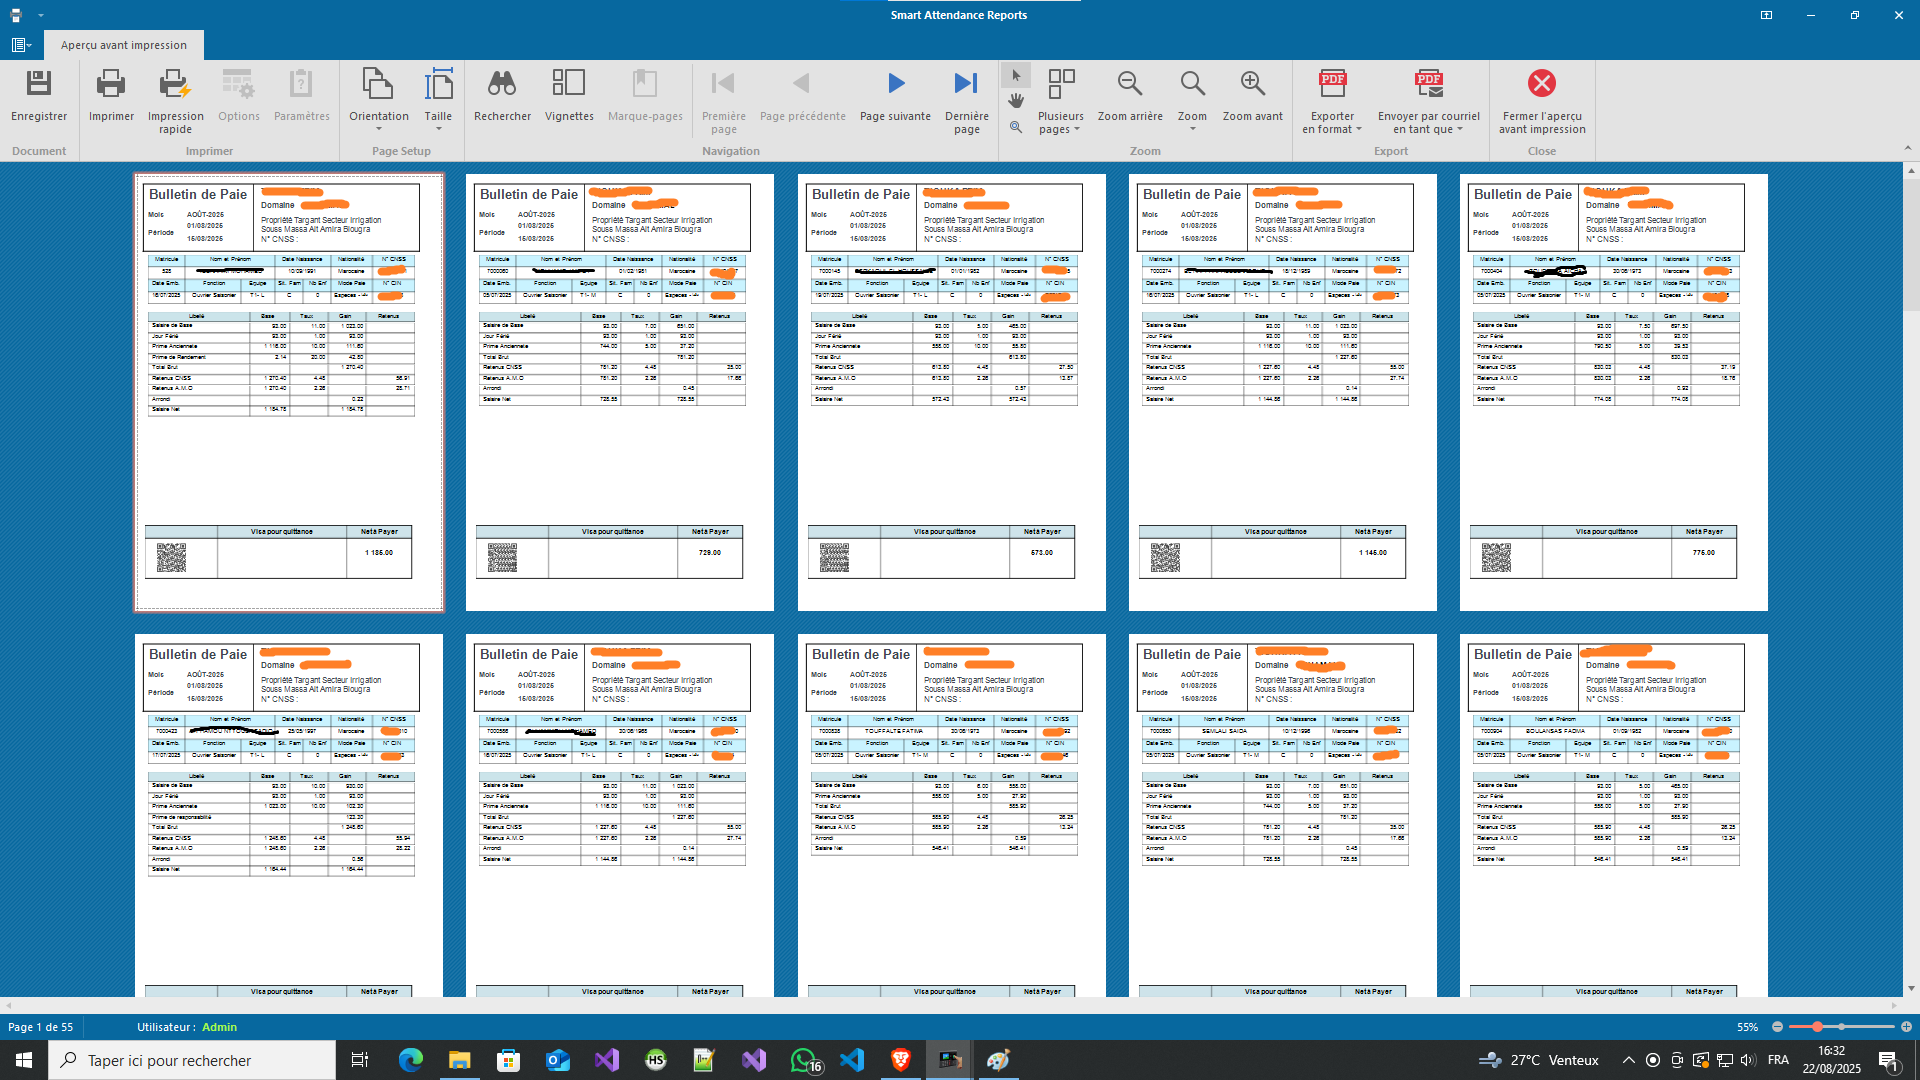
Task: Show Vignettes thumbnails panel
Action: (569, 85)
